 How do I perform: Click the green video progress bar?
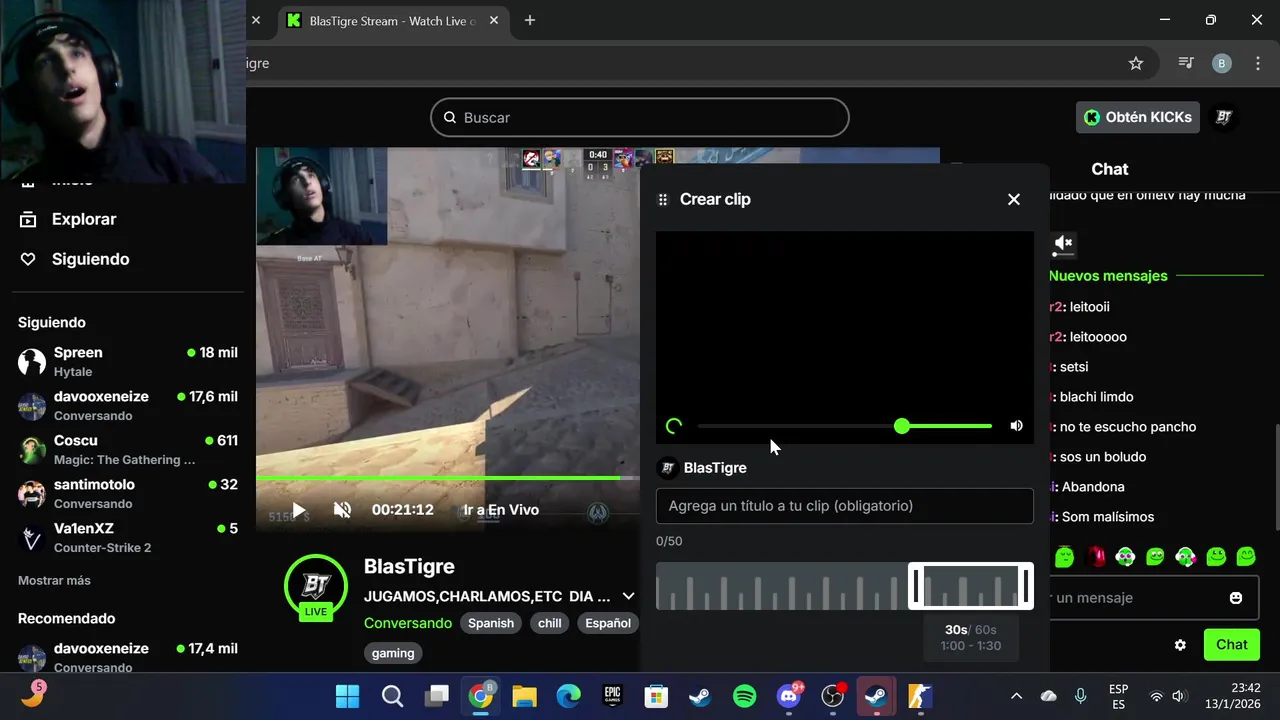pos(438,478)
